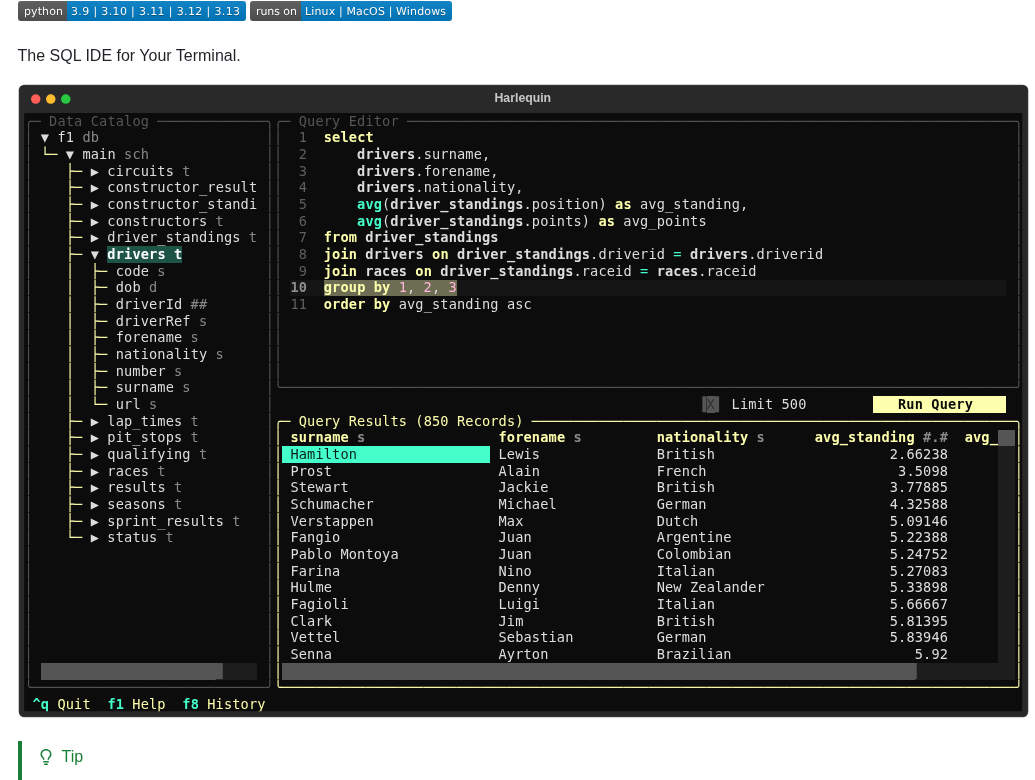Select the Hamilton cell in results
The height and width of the screenshot is (780, 1035).
pos(386,455)
